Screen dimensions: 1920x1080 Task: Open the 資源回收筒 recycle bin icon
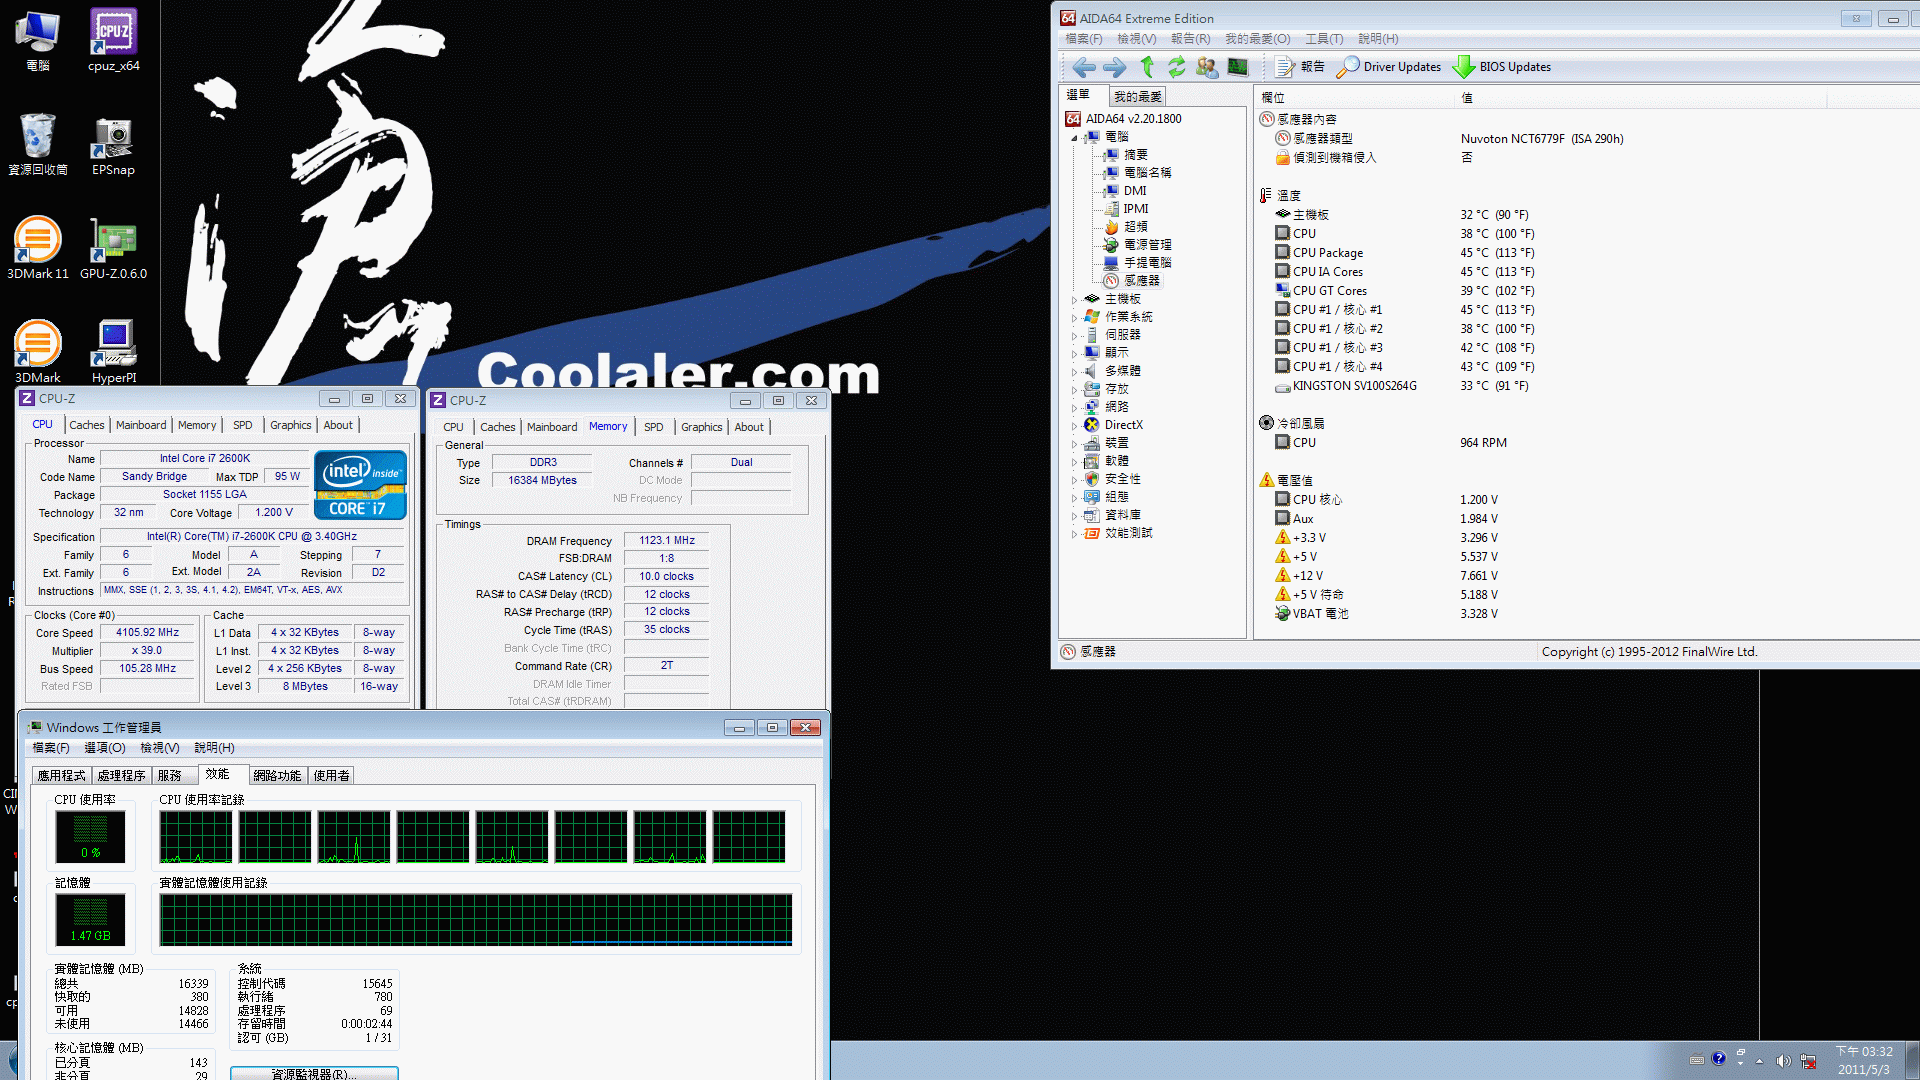(38, 146)
